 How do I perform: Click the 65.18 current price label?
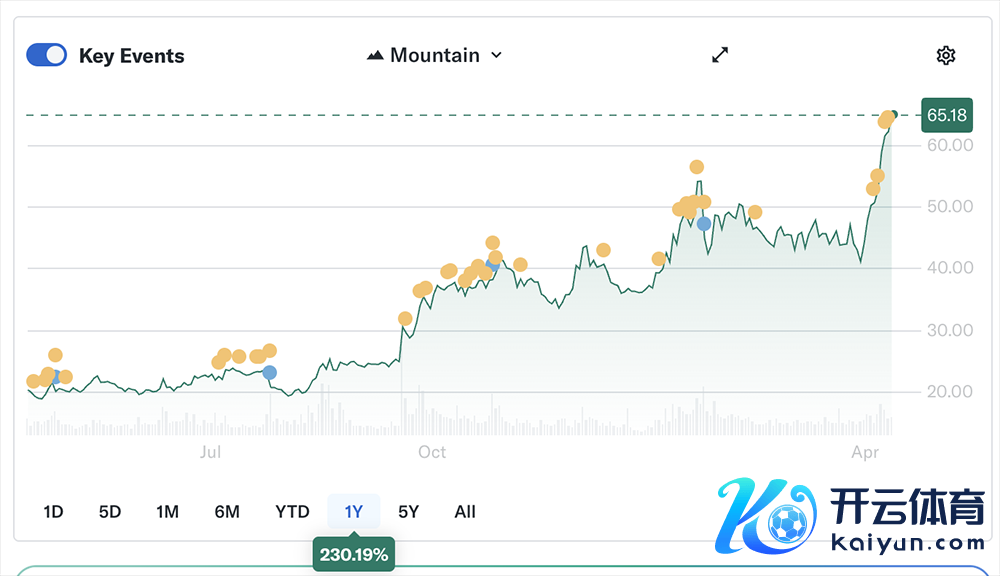(x=946, y=115)
